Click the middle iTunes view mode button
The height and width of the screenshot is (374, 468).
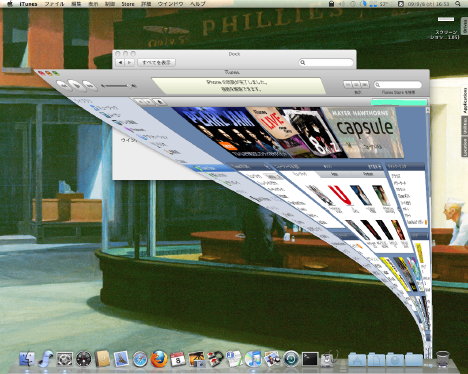point(356,85)
